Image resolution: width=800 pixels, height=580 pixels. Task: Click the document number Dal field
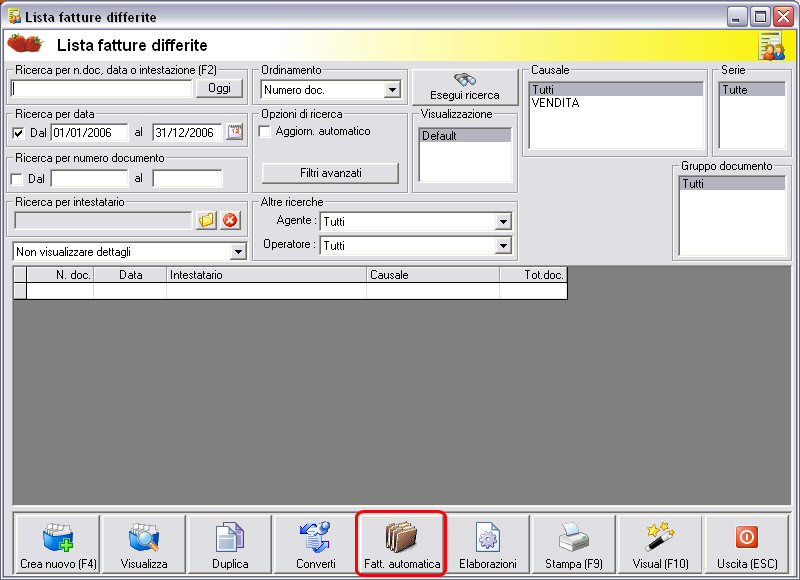pyautogui.click(x=89, y=179)
